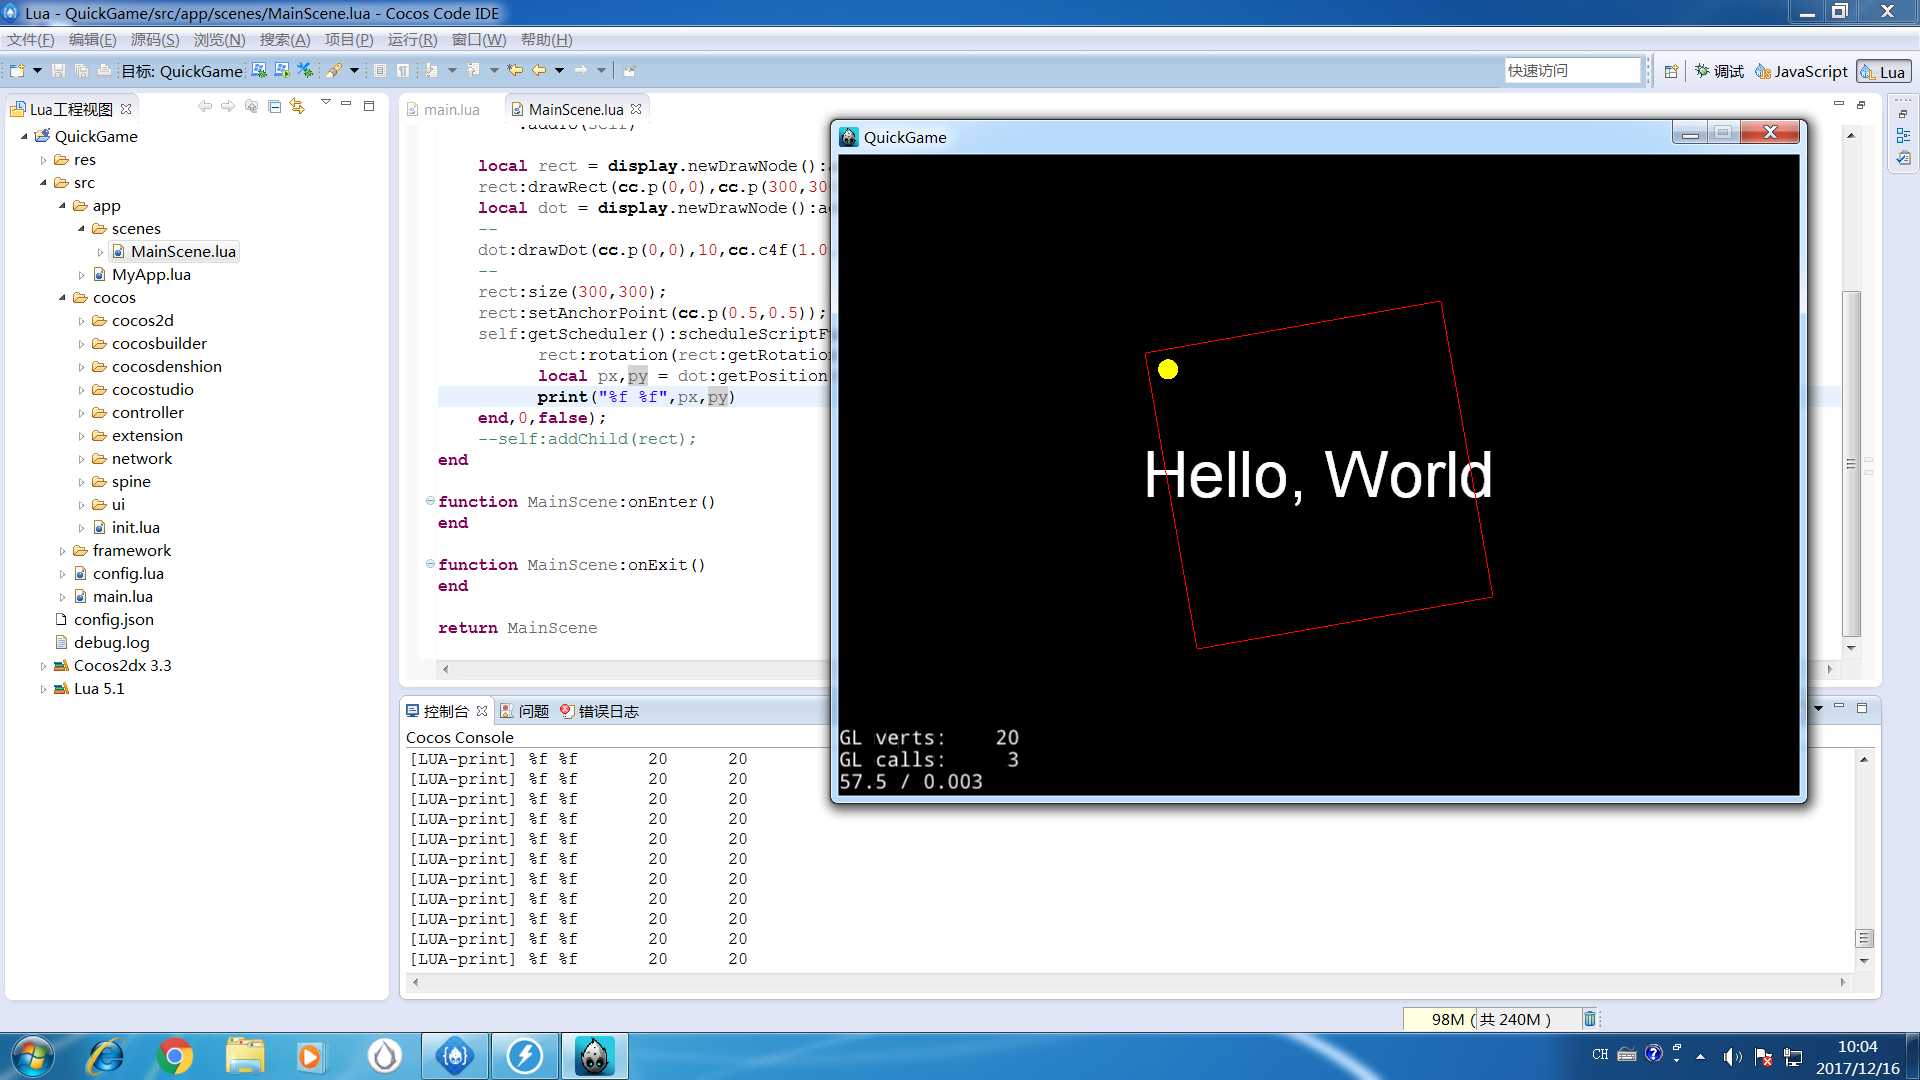Click the quick access search field
Screen dimensions: 1920x1080
click(x=1573, y=71)
